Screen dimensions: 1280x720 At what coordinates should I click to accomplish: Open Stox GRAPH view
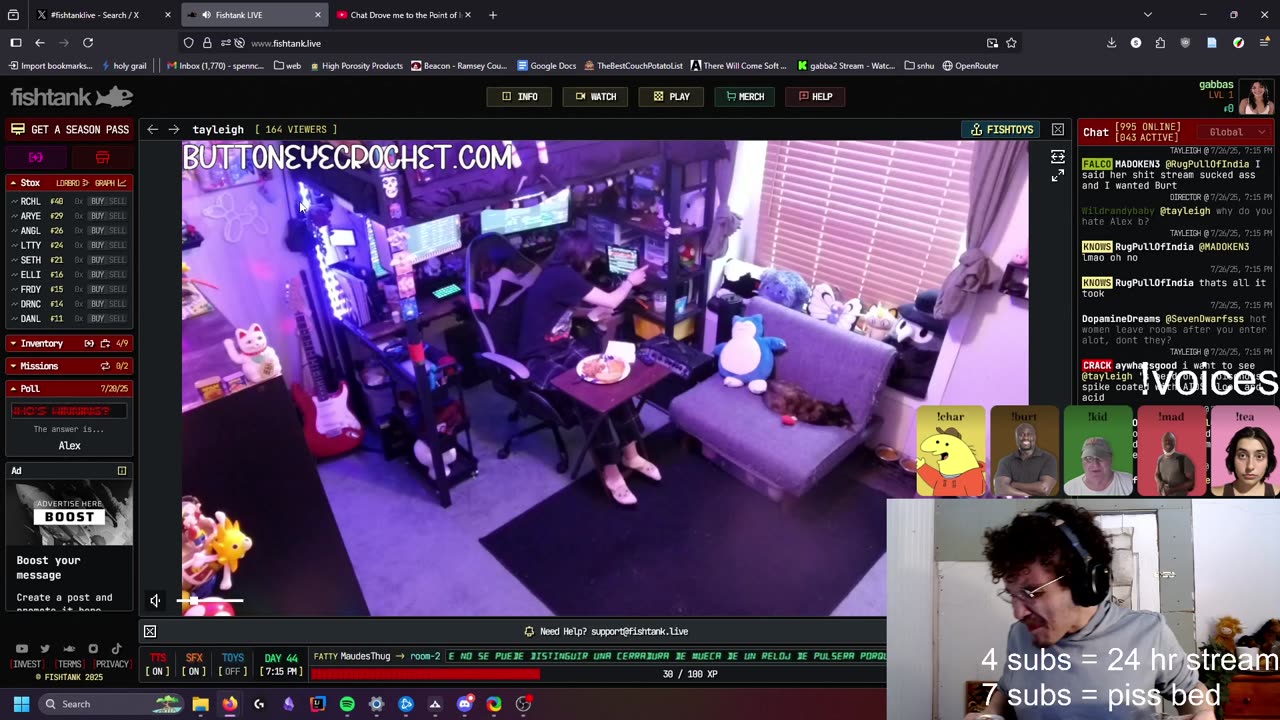[x=110, y=183]
